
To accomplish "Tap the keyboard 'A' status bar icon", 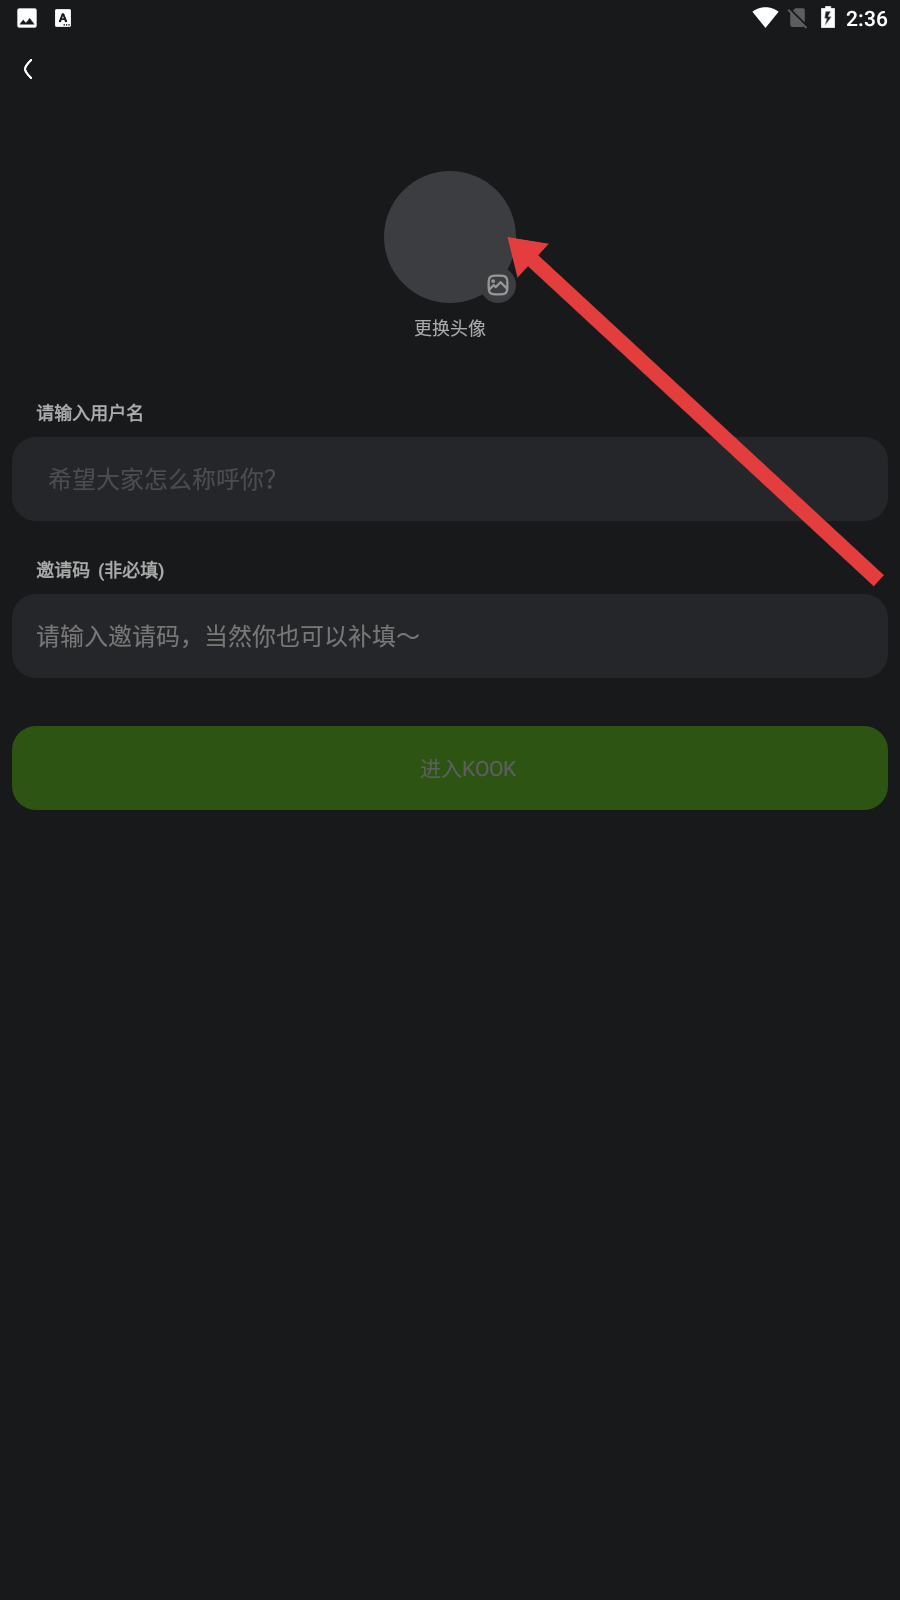I will [x=63, y=18].
